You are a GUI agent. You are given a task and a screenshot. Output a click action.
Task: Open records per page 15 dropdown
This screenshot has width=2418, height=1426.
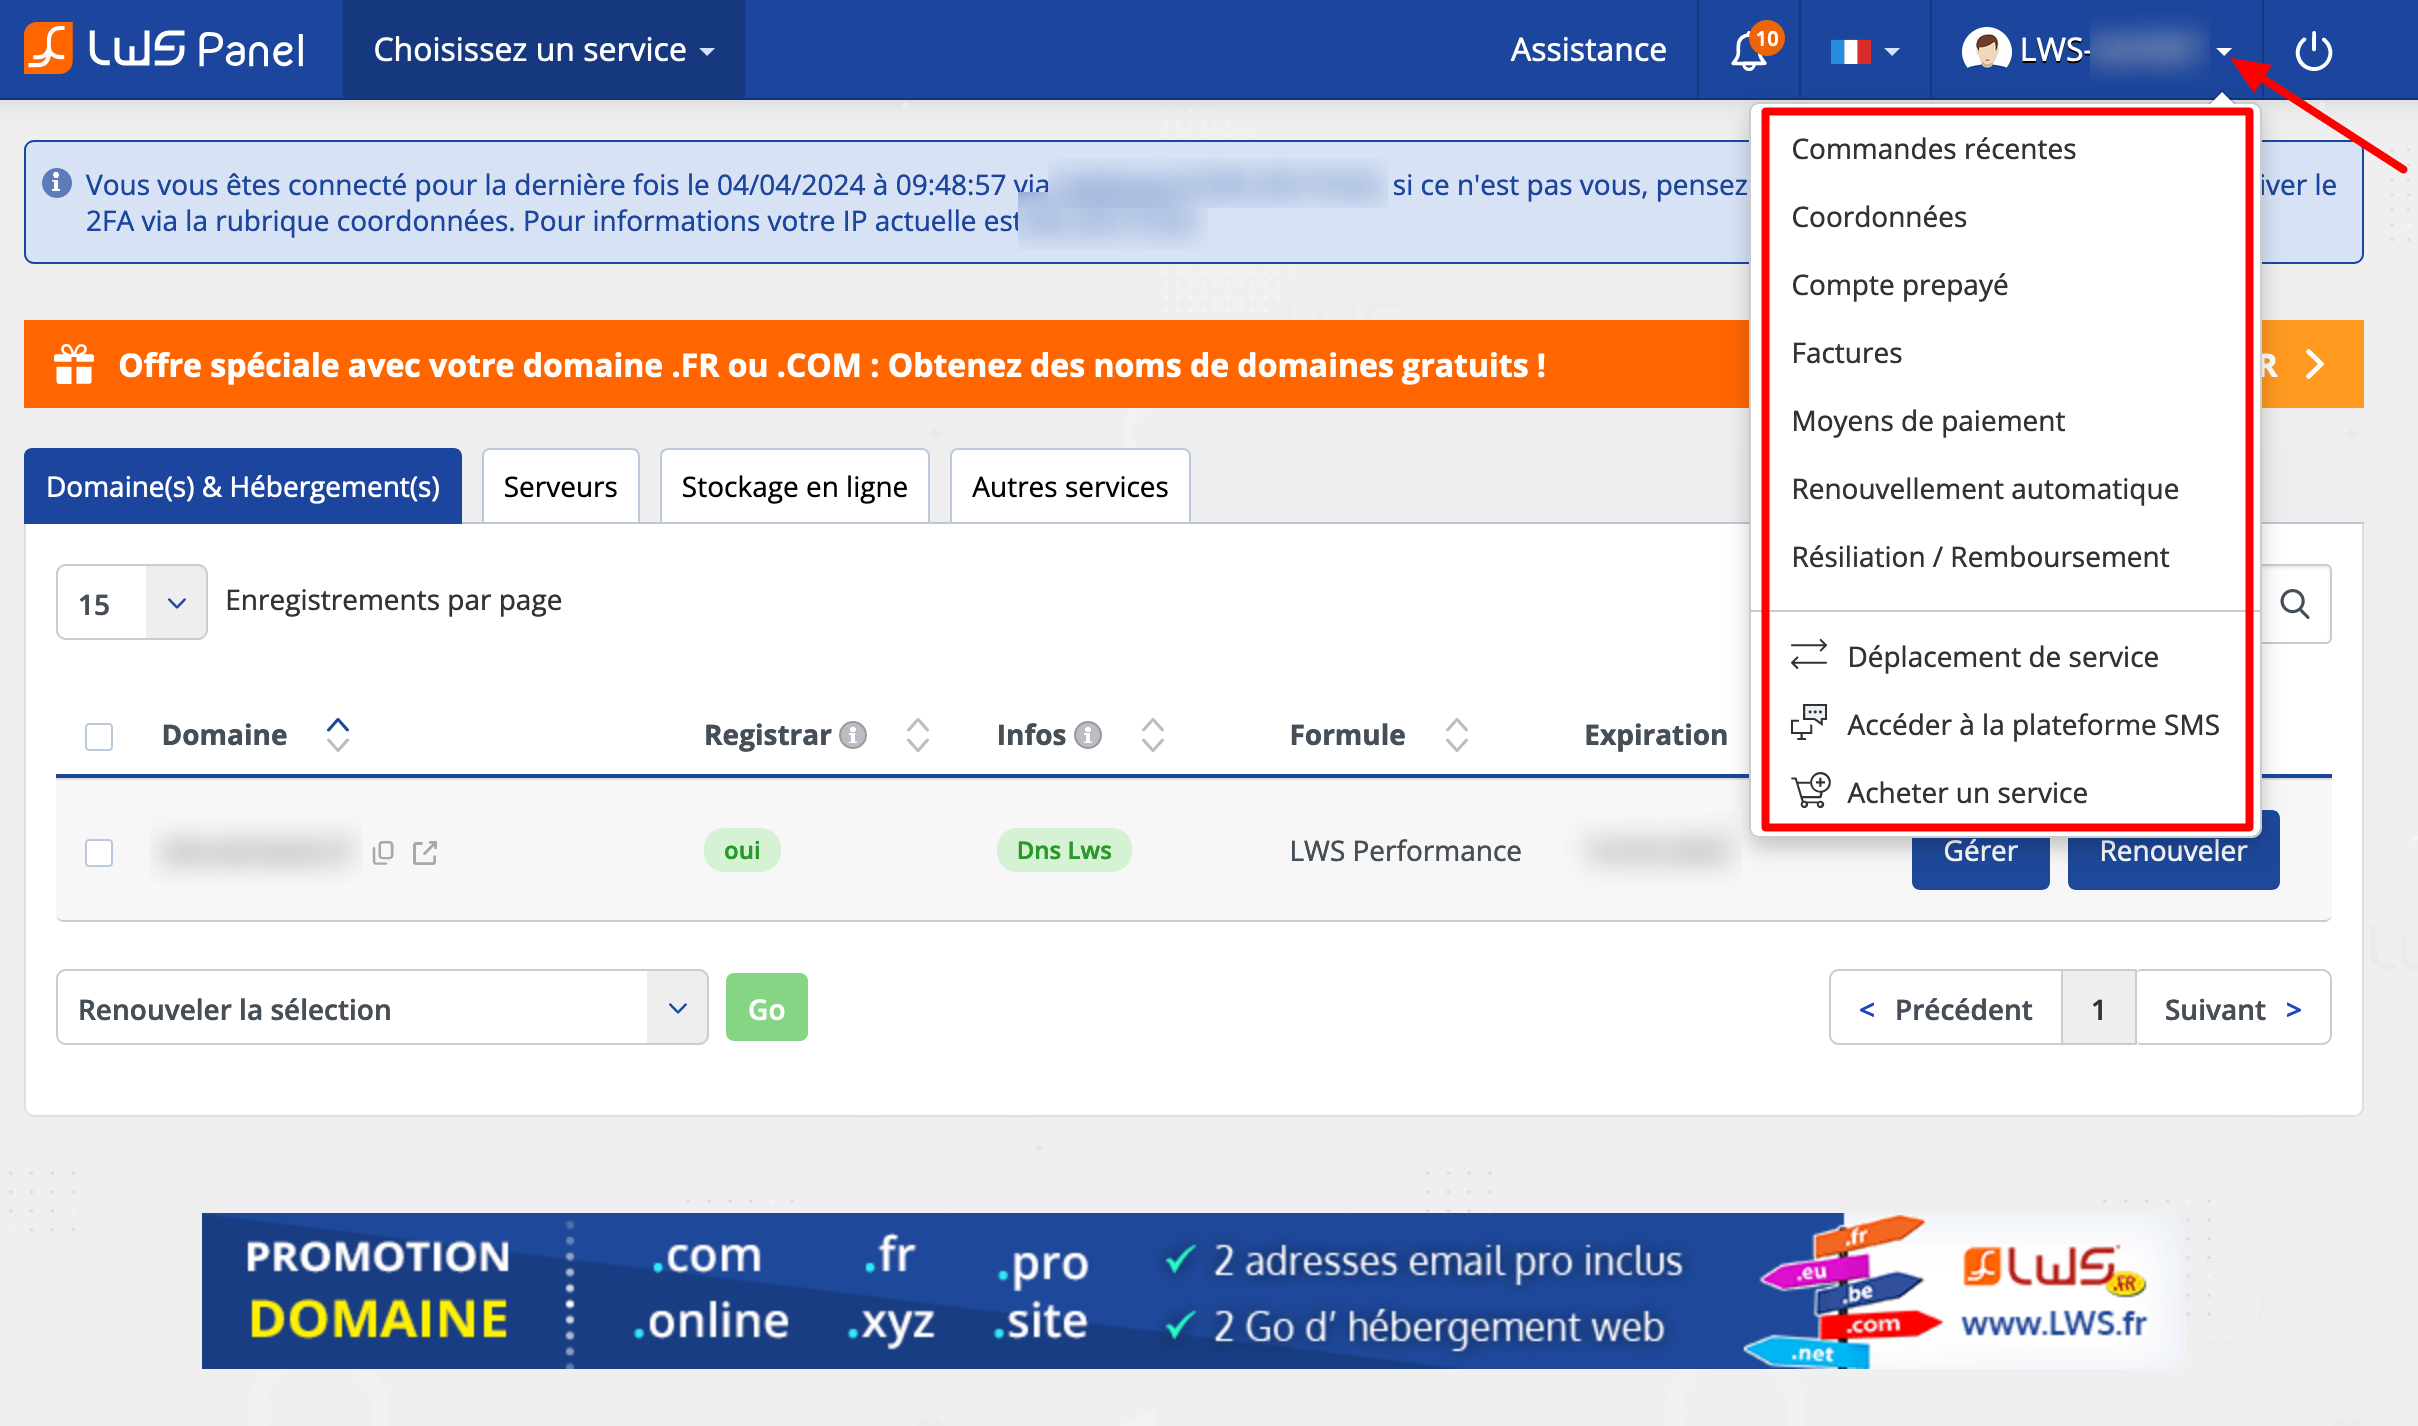point(132,603)
